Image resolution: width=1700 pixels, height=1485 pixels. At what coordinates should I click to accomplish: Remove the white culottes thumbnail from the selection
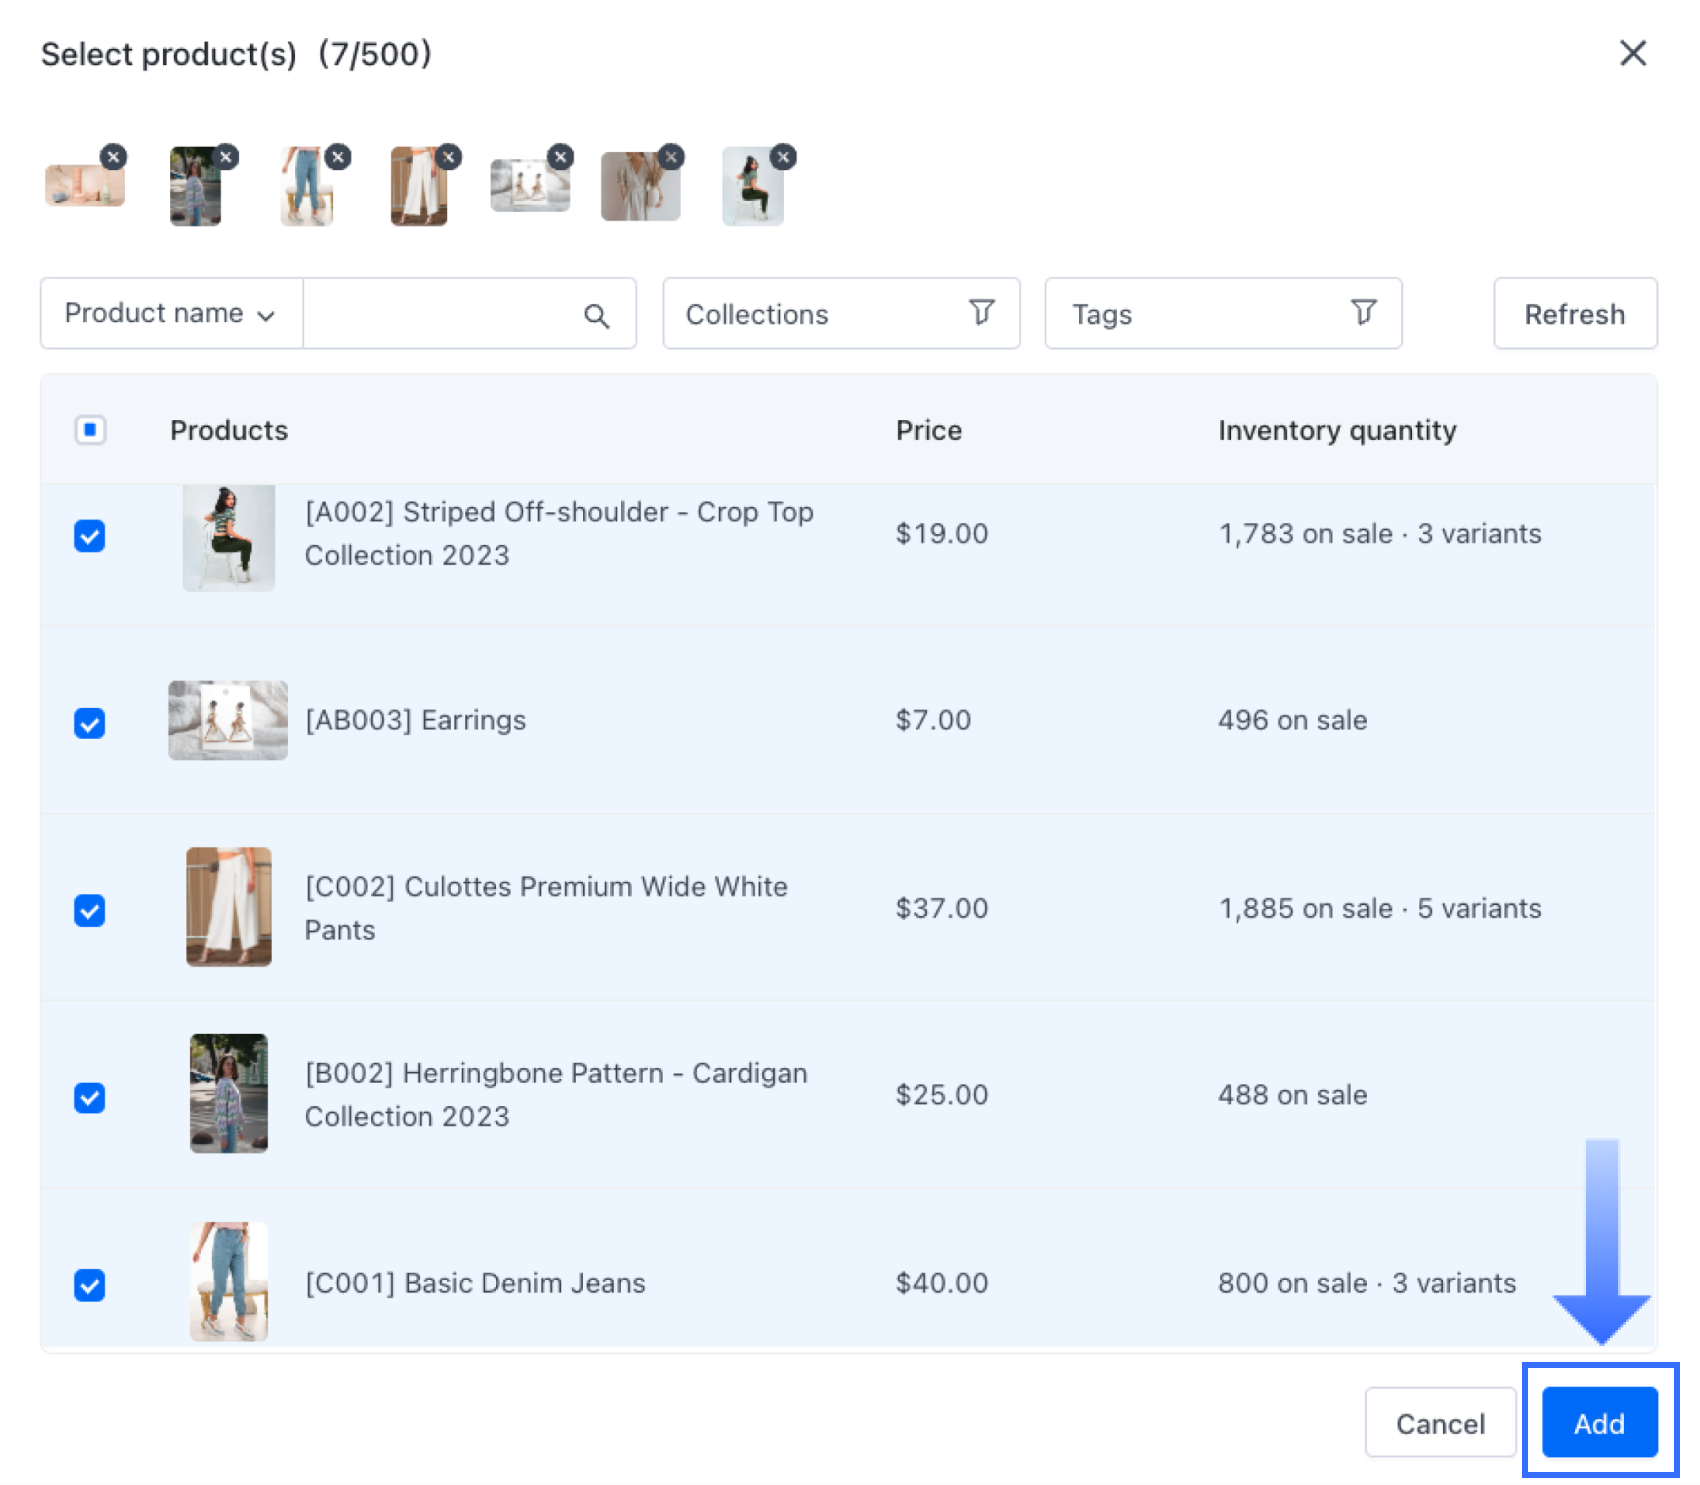(x=449, y=157)
